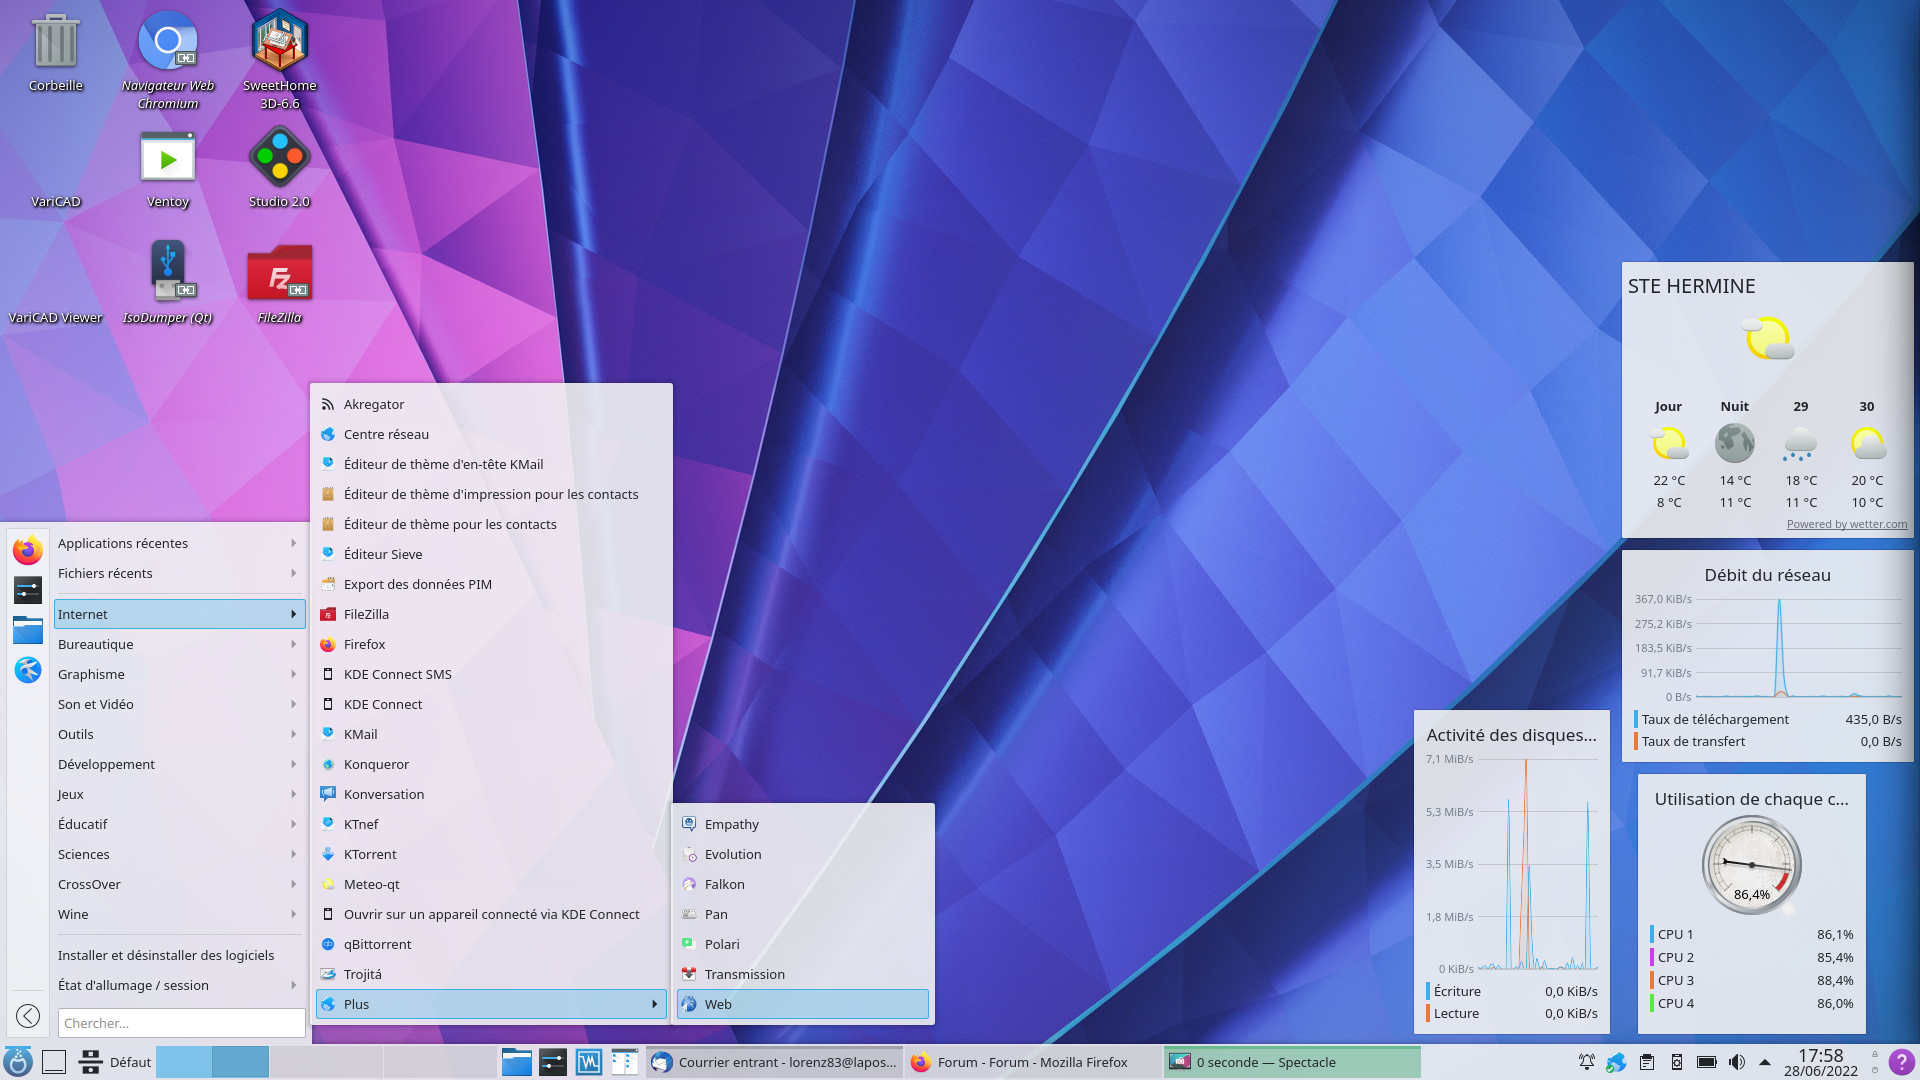Open the settings sliders icon on taskbar
1920x1080 pixels.
(x=553, y=1062)
